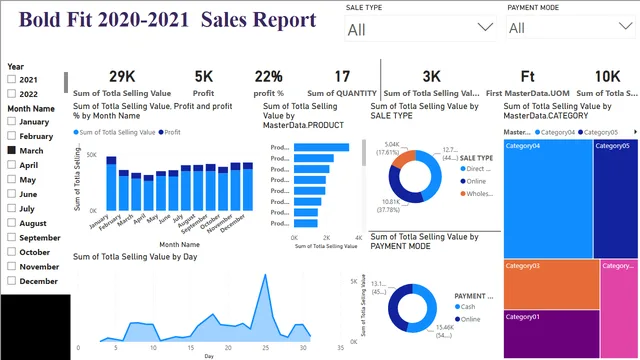Enable the July month checkbox
640x360 pixels.
[x=11, y=208]
